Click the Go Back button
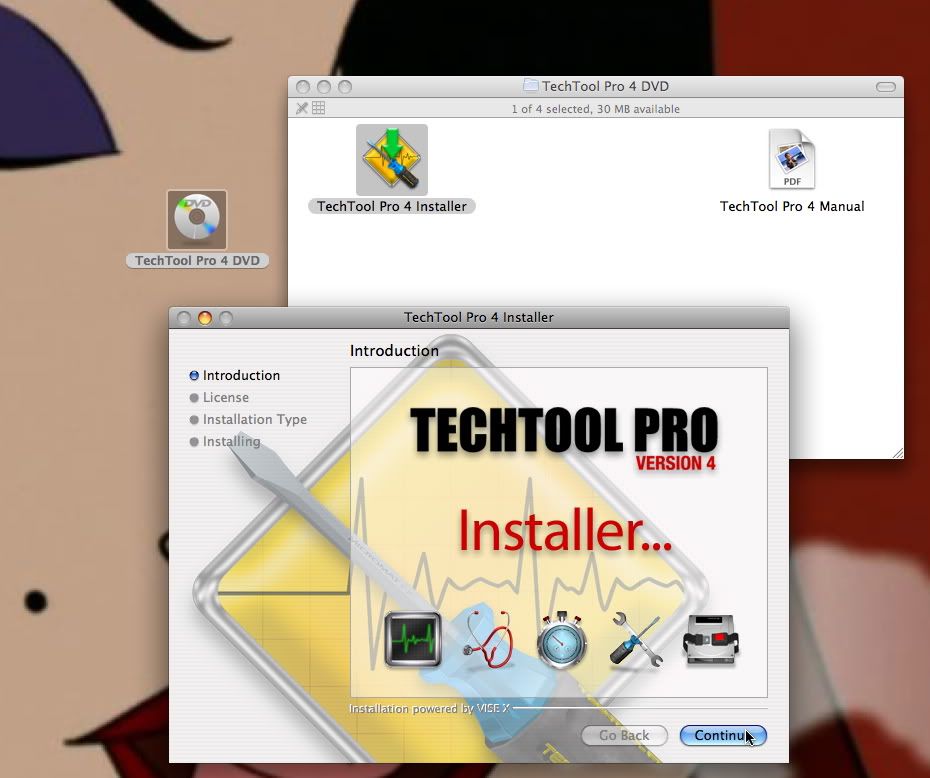Viewport: 930px width, 778px height. [624, 735]
